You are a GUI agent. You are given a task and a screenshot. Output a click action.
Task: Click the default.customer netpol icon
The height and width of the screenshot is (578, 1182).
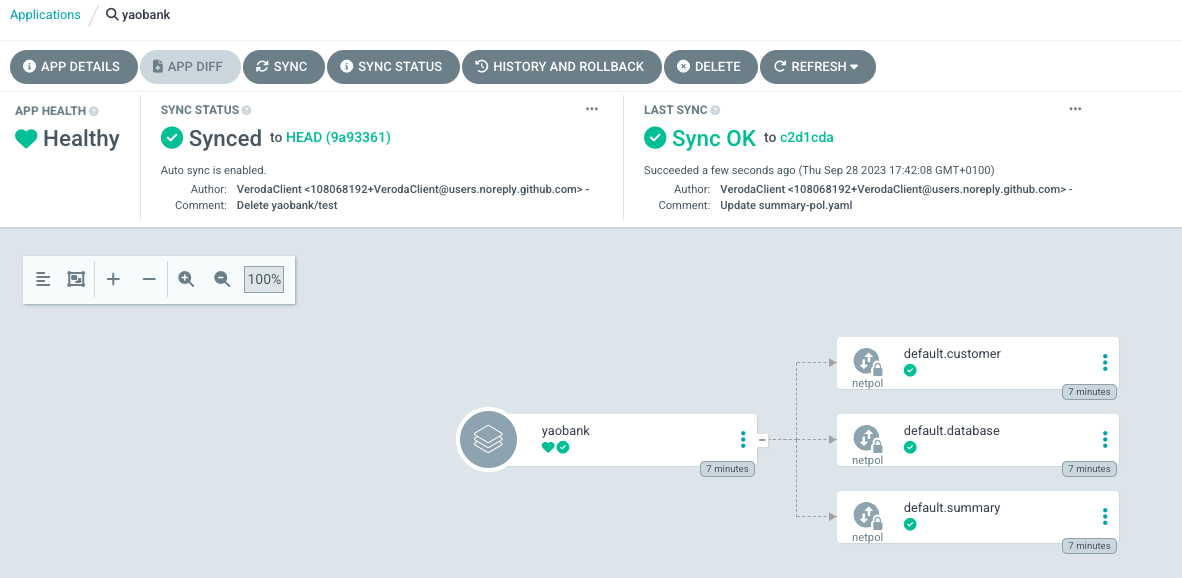click(x=867, y=362)
